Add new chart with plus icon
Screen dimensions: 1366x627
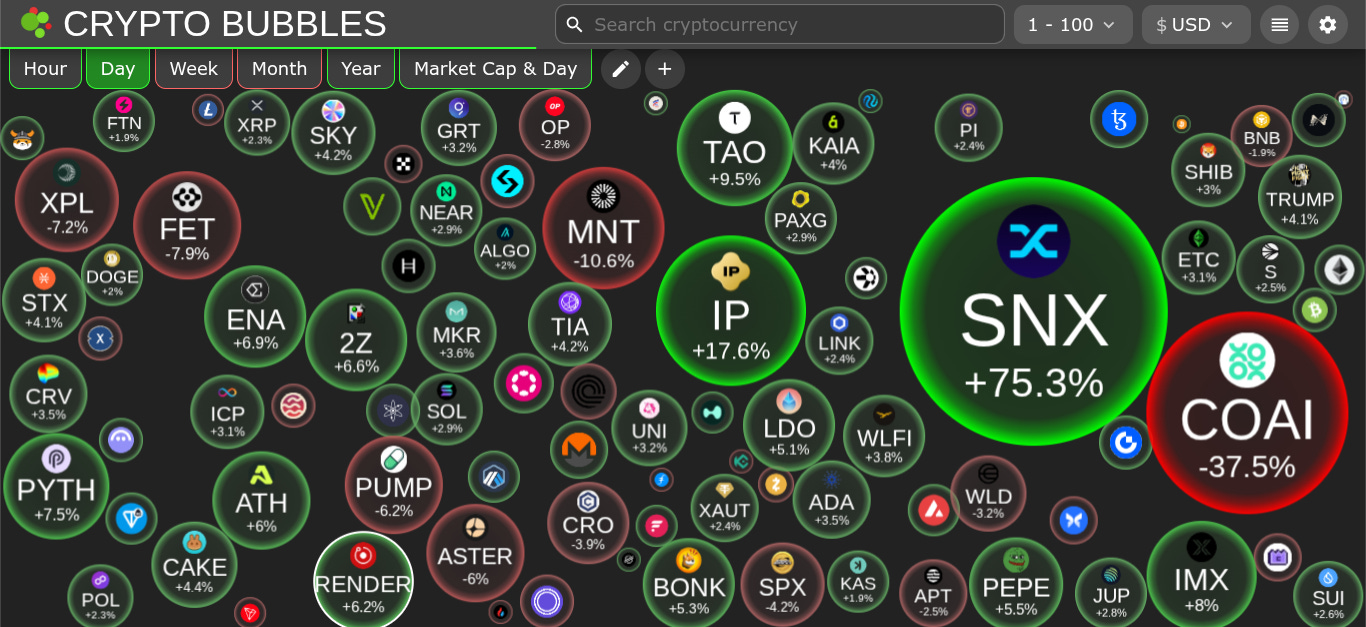[665, 69]
